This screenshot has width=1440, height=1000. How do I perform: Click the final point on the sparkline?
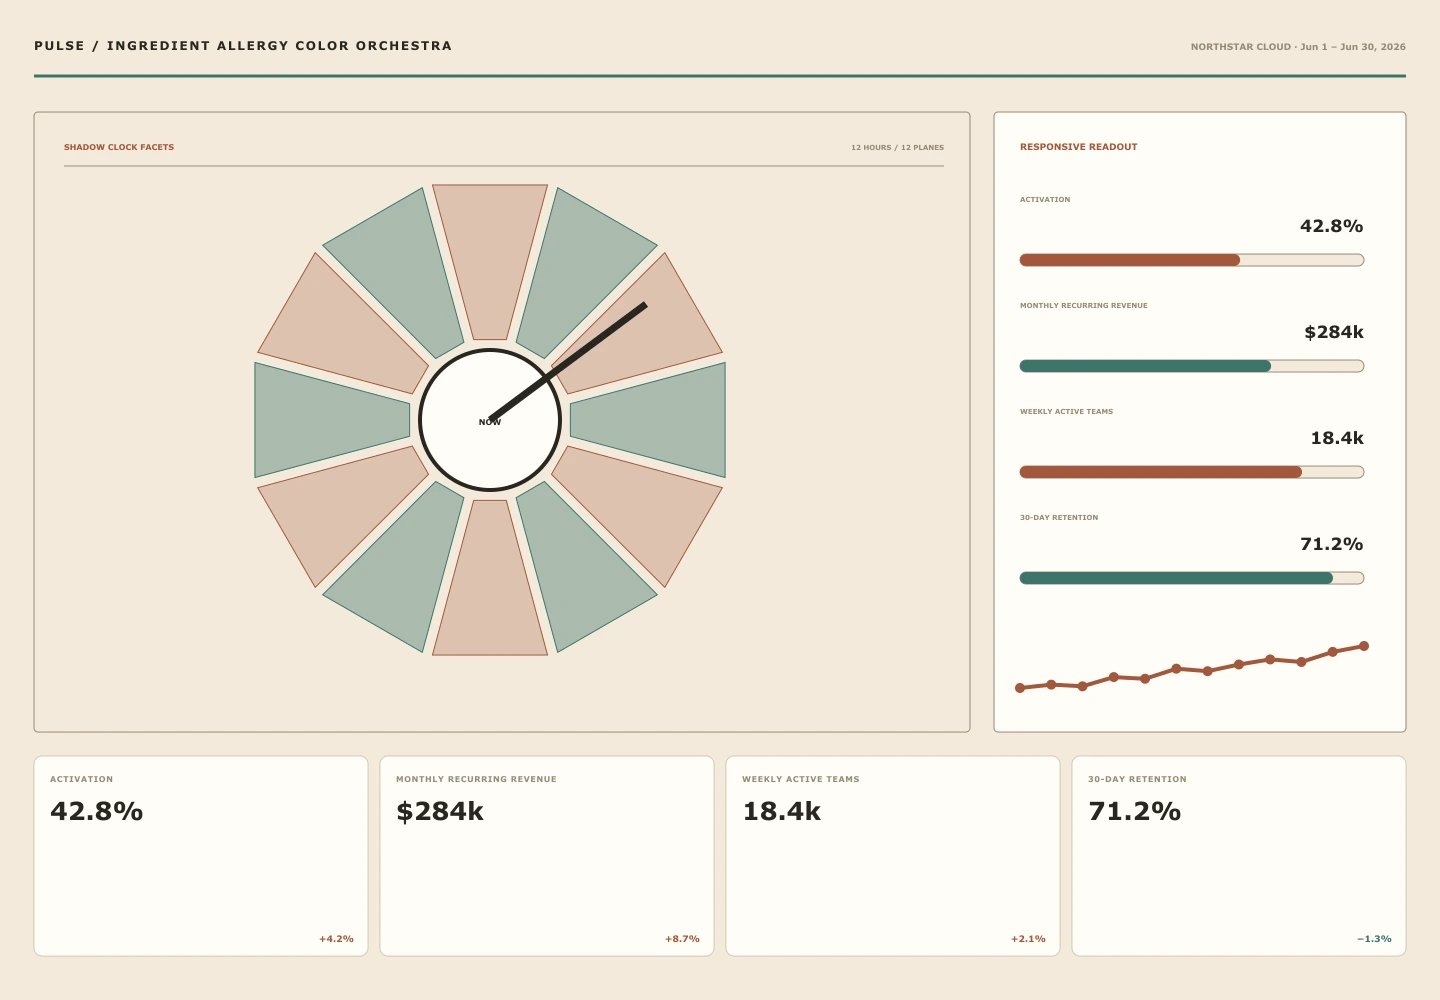(1364, 646)
